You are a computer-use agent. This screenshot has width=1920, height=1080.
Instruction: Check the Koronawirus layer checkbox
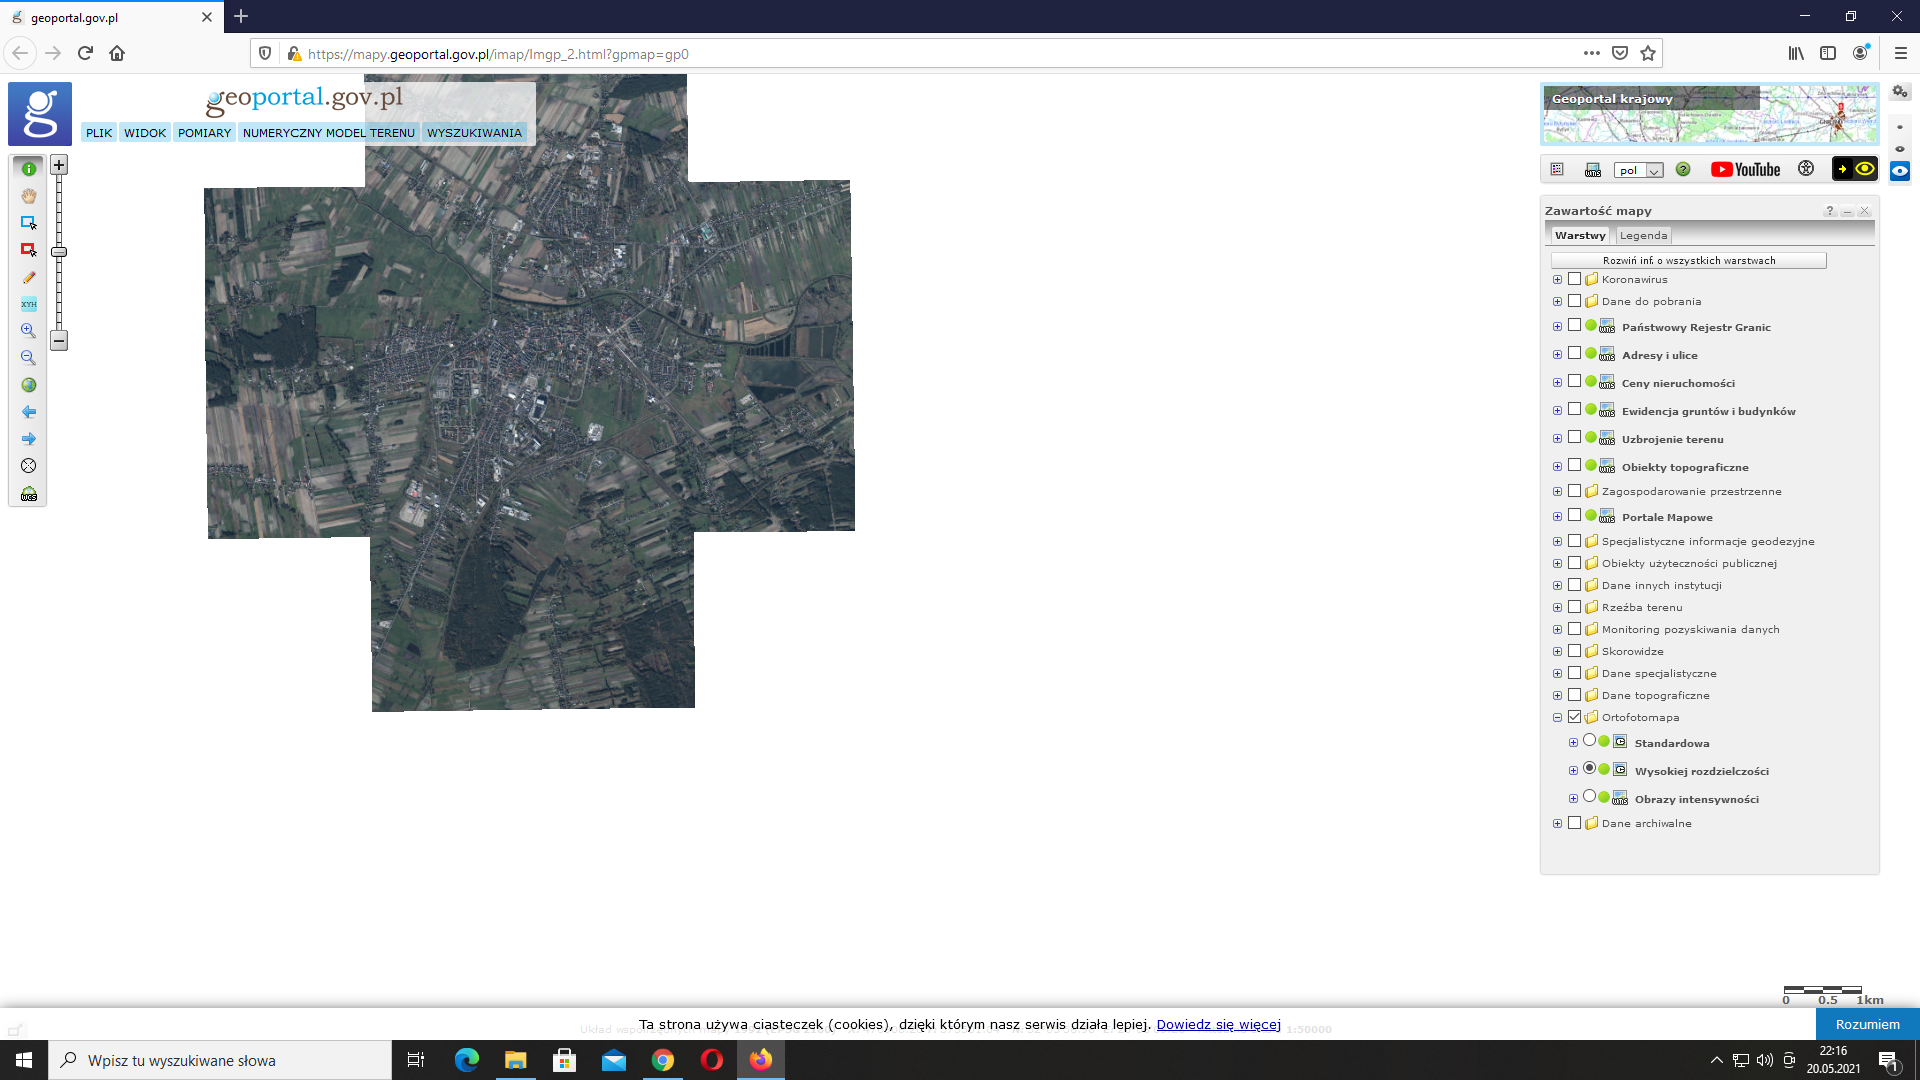click(1575, 279)
